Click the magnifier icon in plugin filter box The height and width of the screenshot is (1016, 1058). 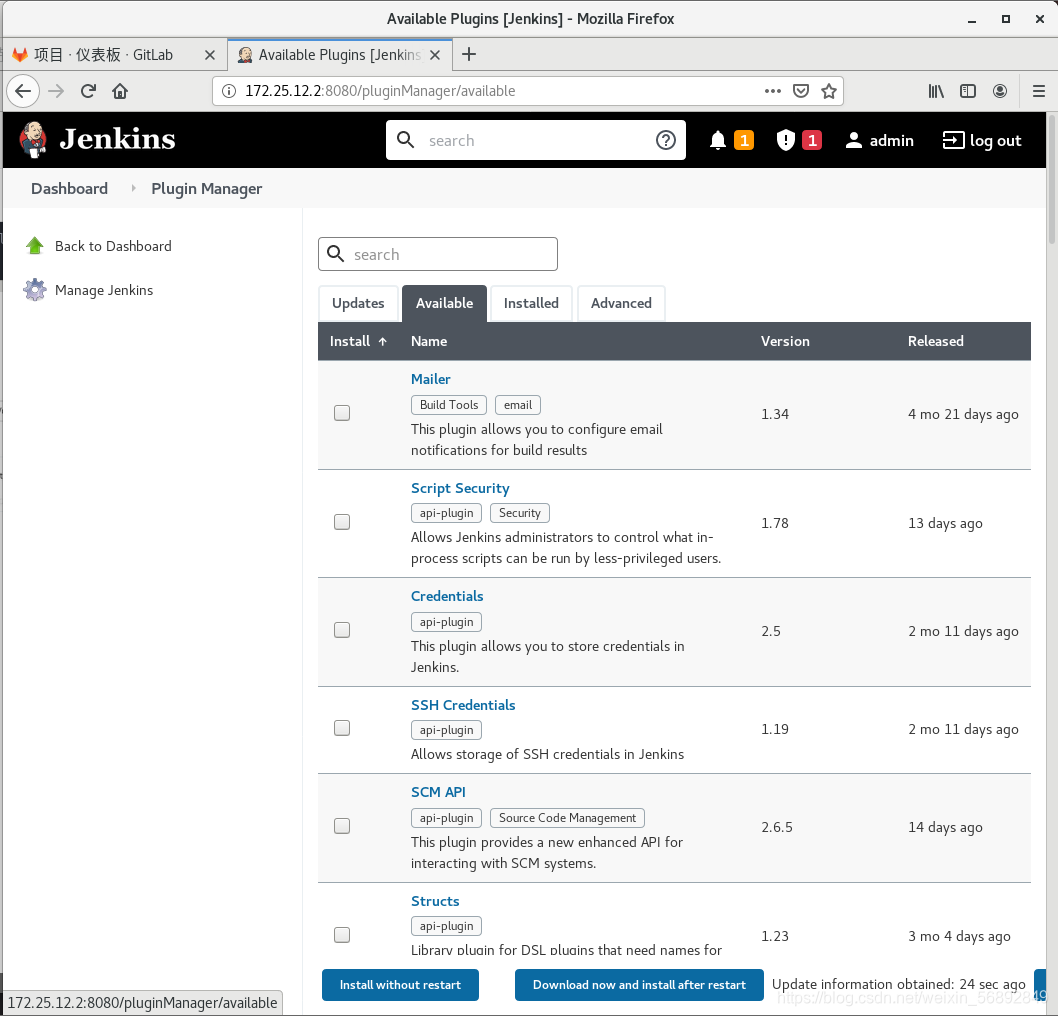coord(335,254)
